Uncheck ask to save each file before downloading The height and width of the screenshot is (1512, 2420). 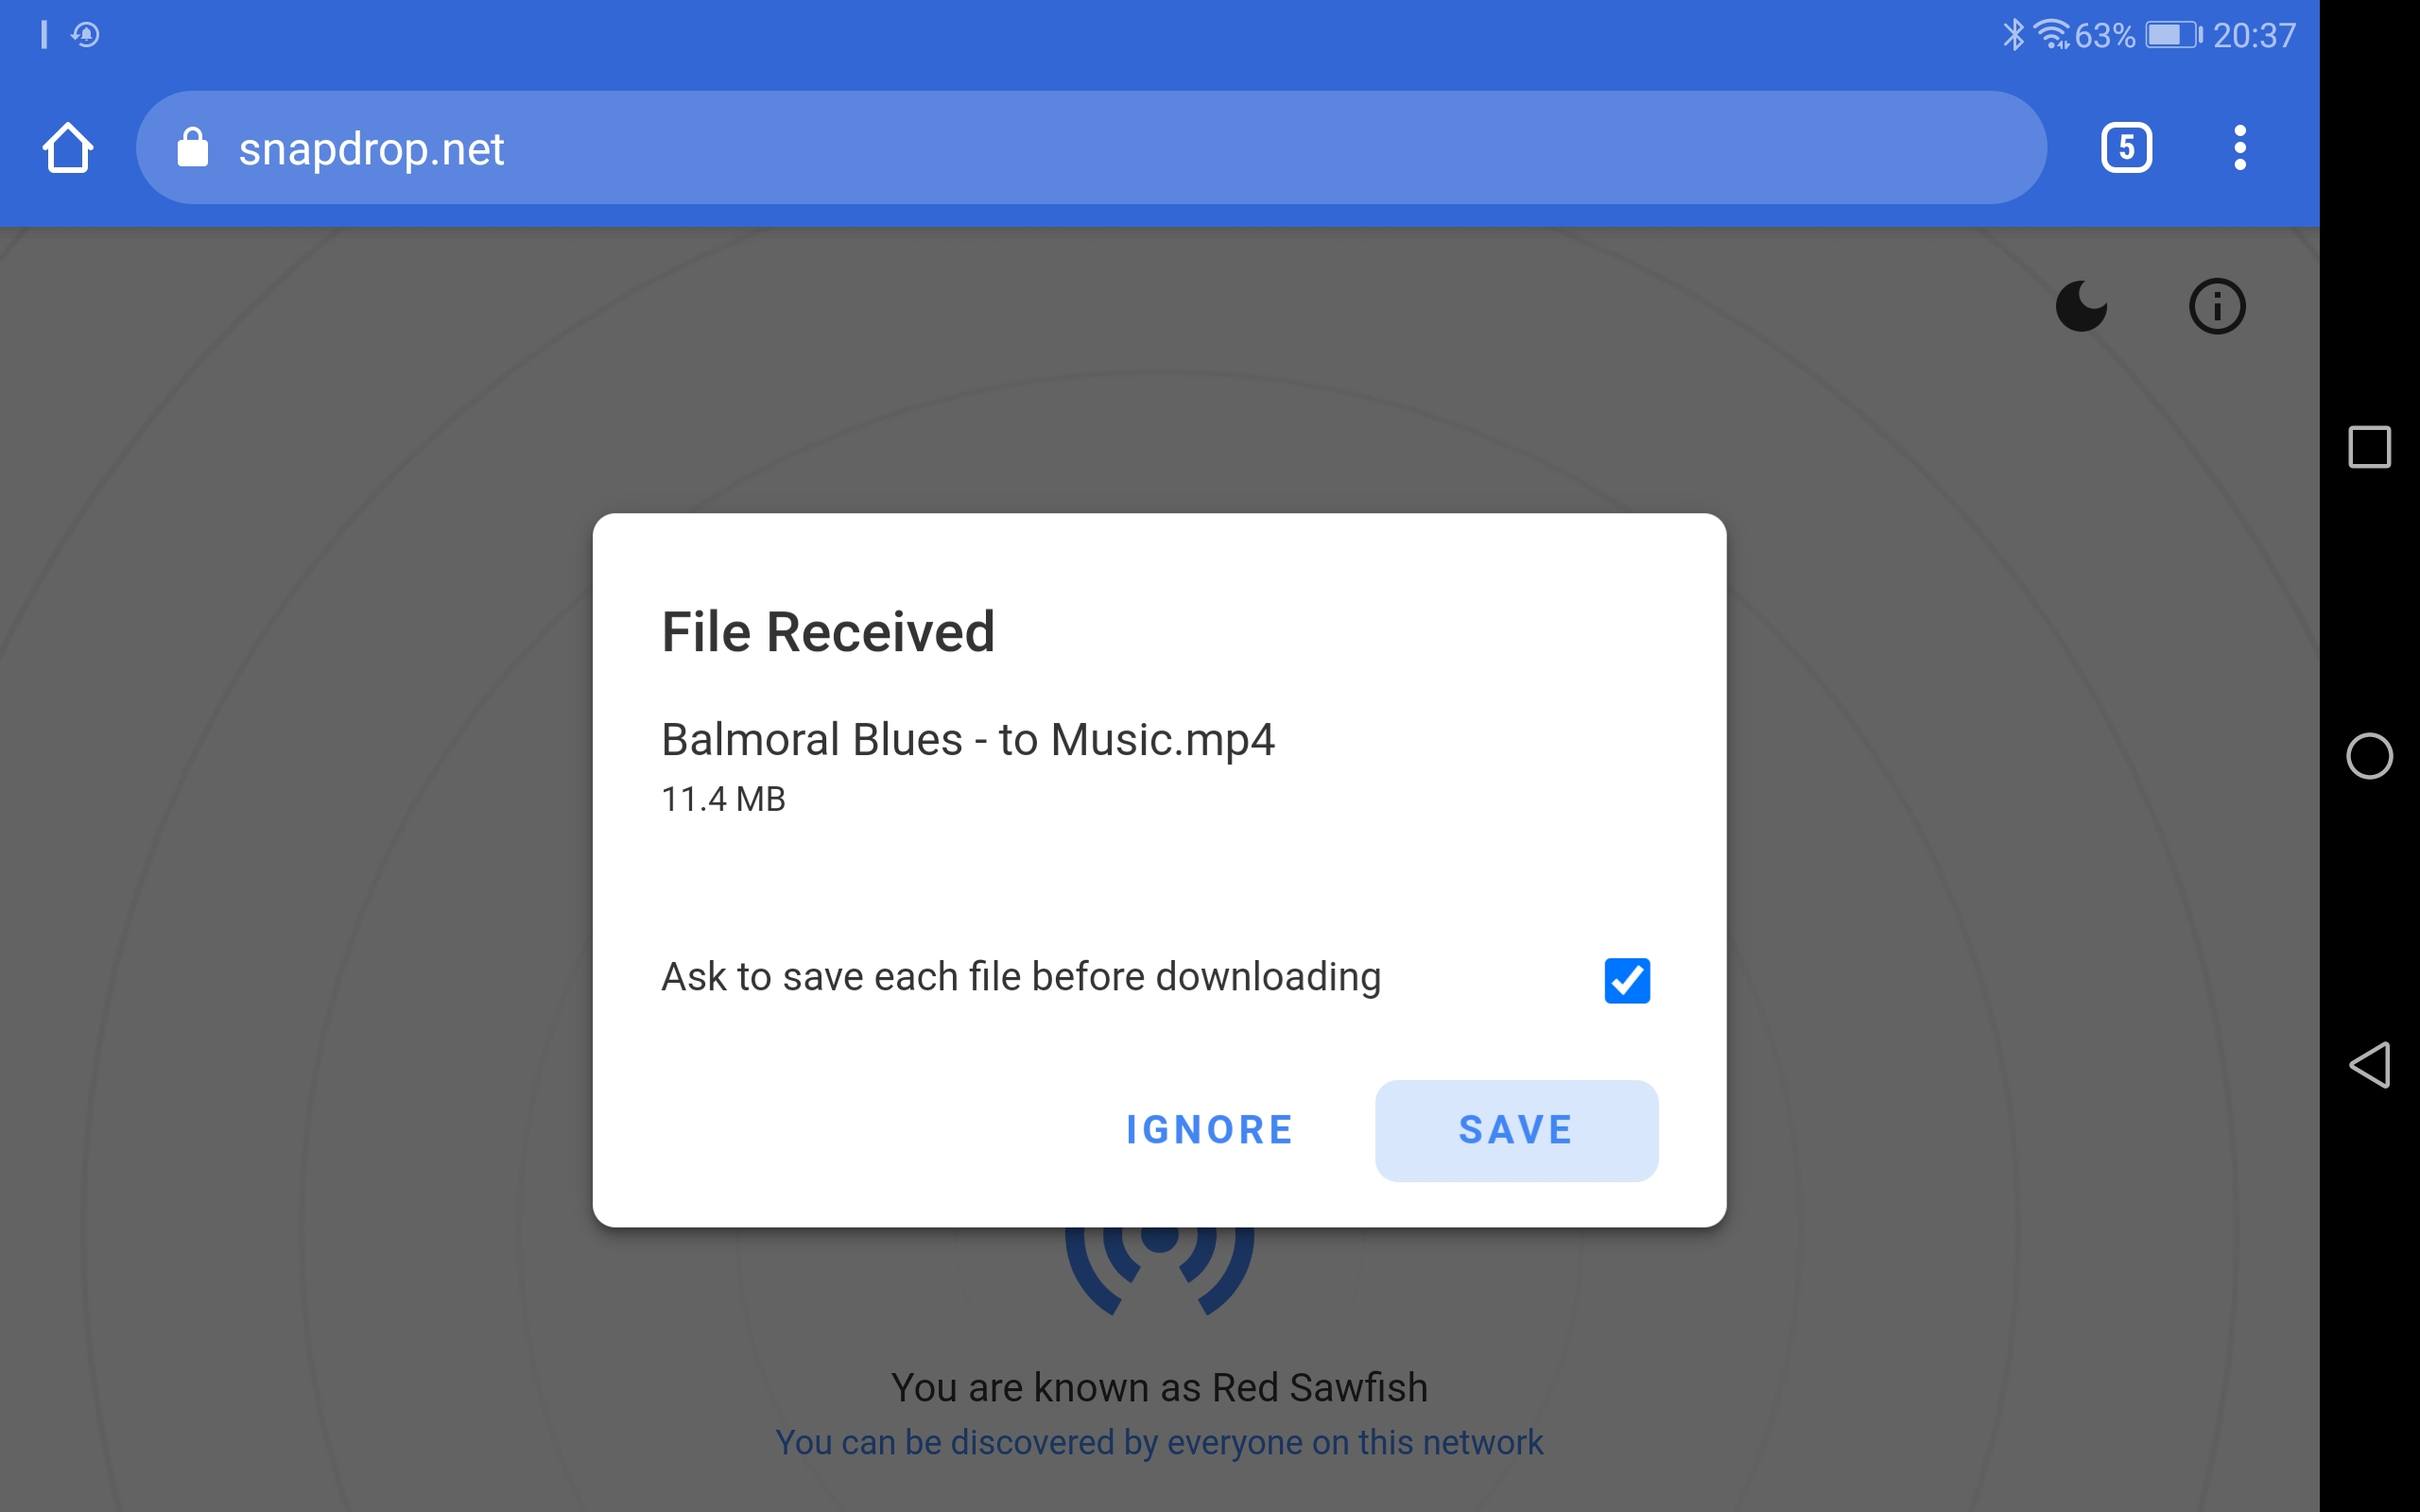tap(1627, 980)
